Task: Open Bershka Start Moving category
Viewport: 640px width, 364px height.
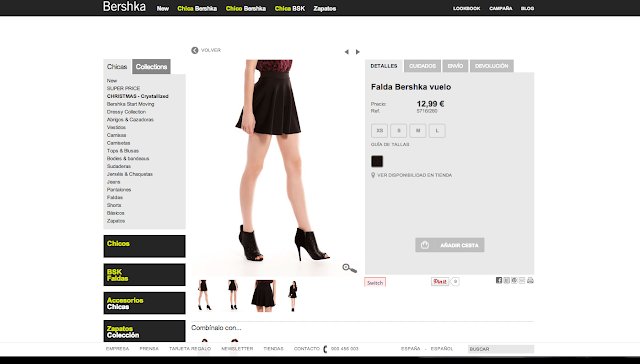Action: point(131,104)
